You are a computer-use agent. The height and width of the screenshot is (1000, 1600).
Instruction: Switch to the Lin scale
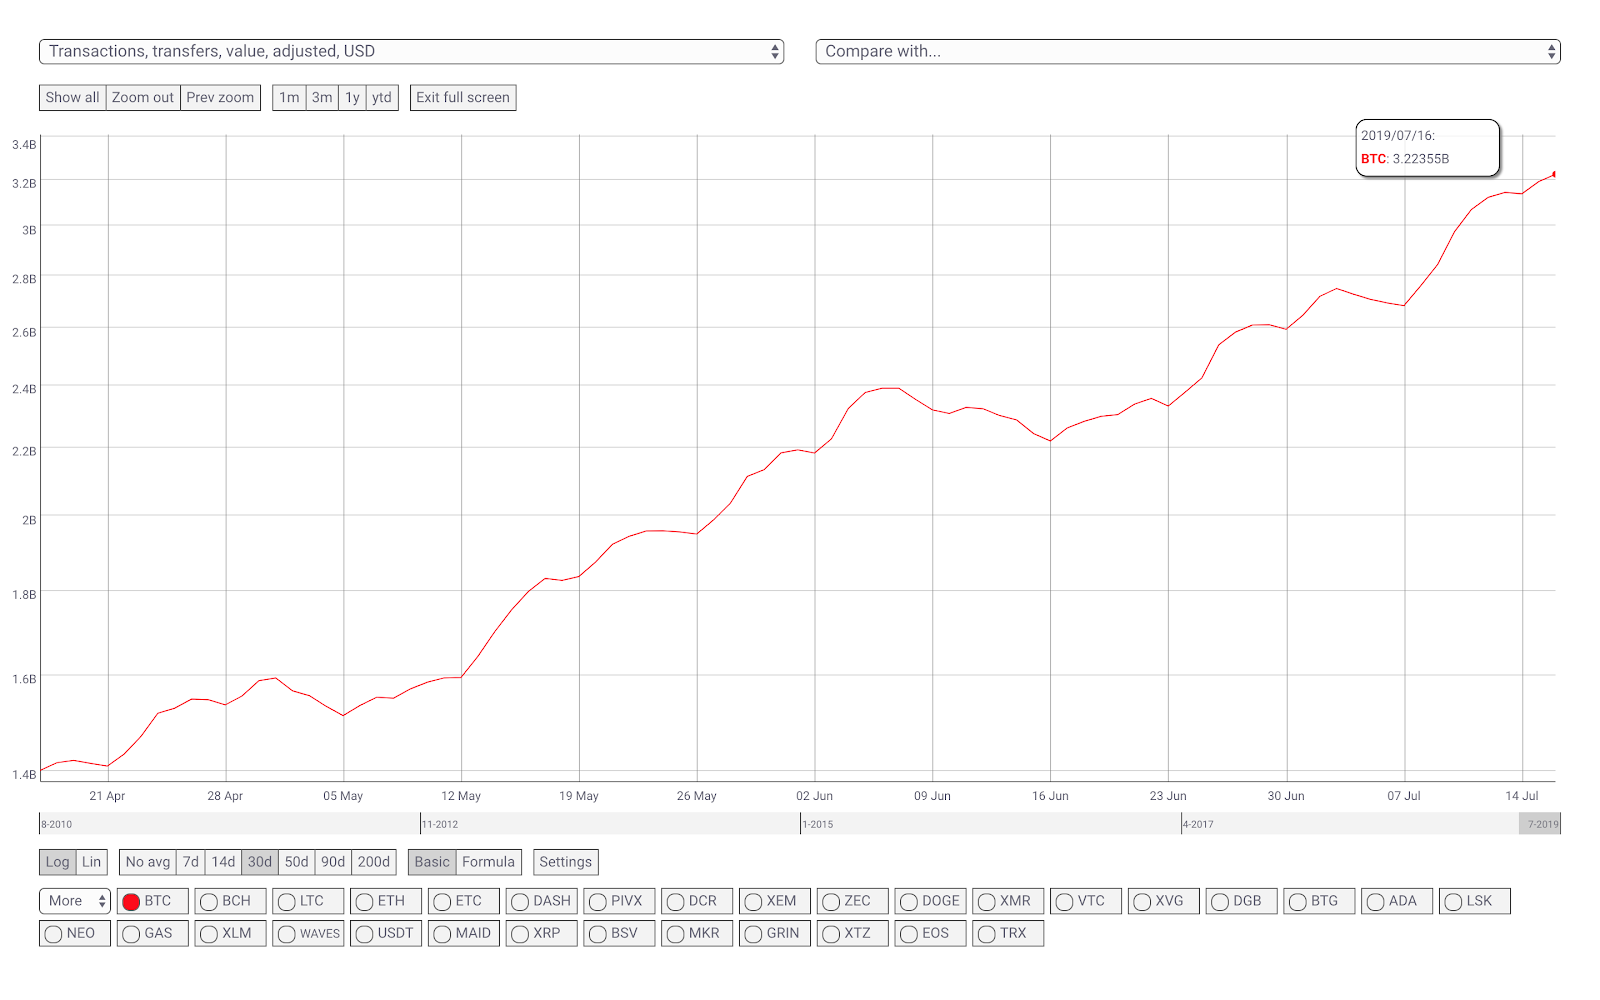point(91,862)
